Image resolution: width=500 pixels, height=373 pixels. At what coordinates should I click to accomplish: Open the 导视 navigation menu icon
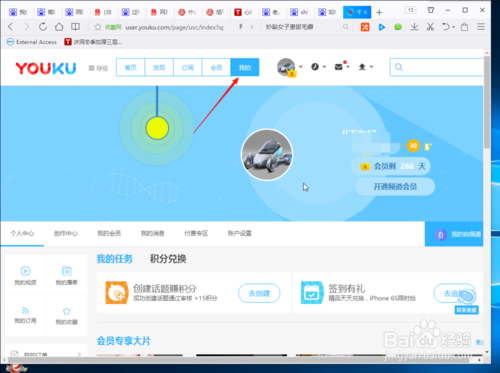98,68
